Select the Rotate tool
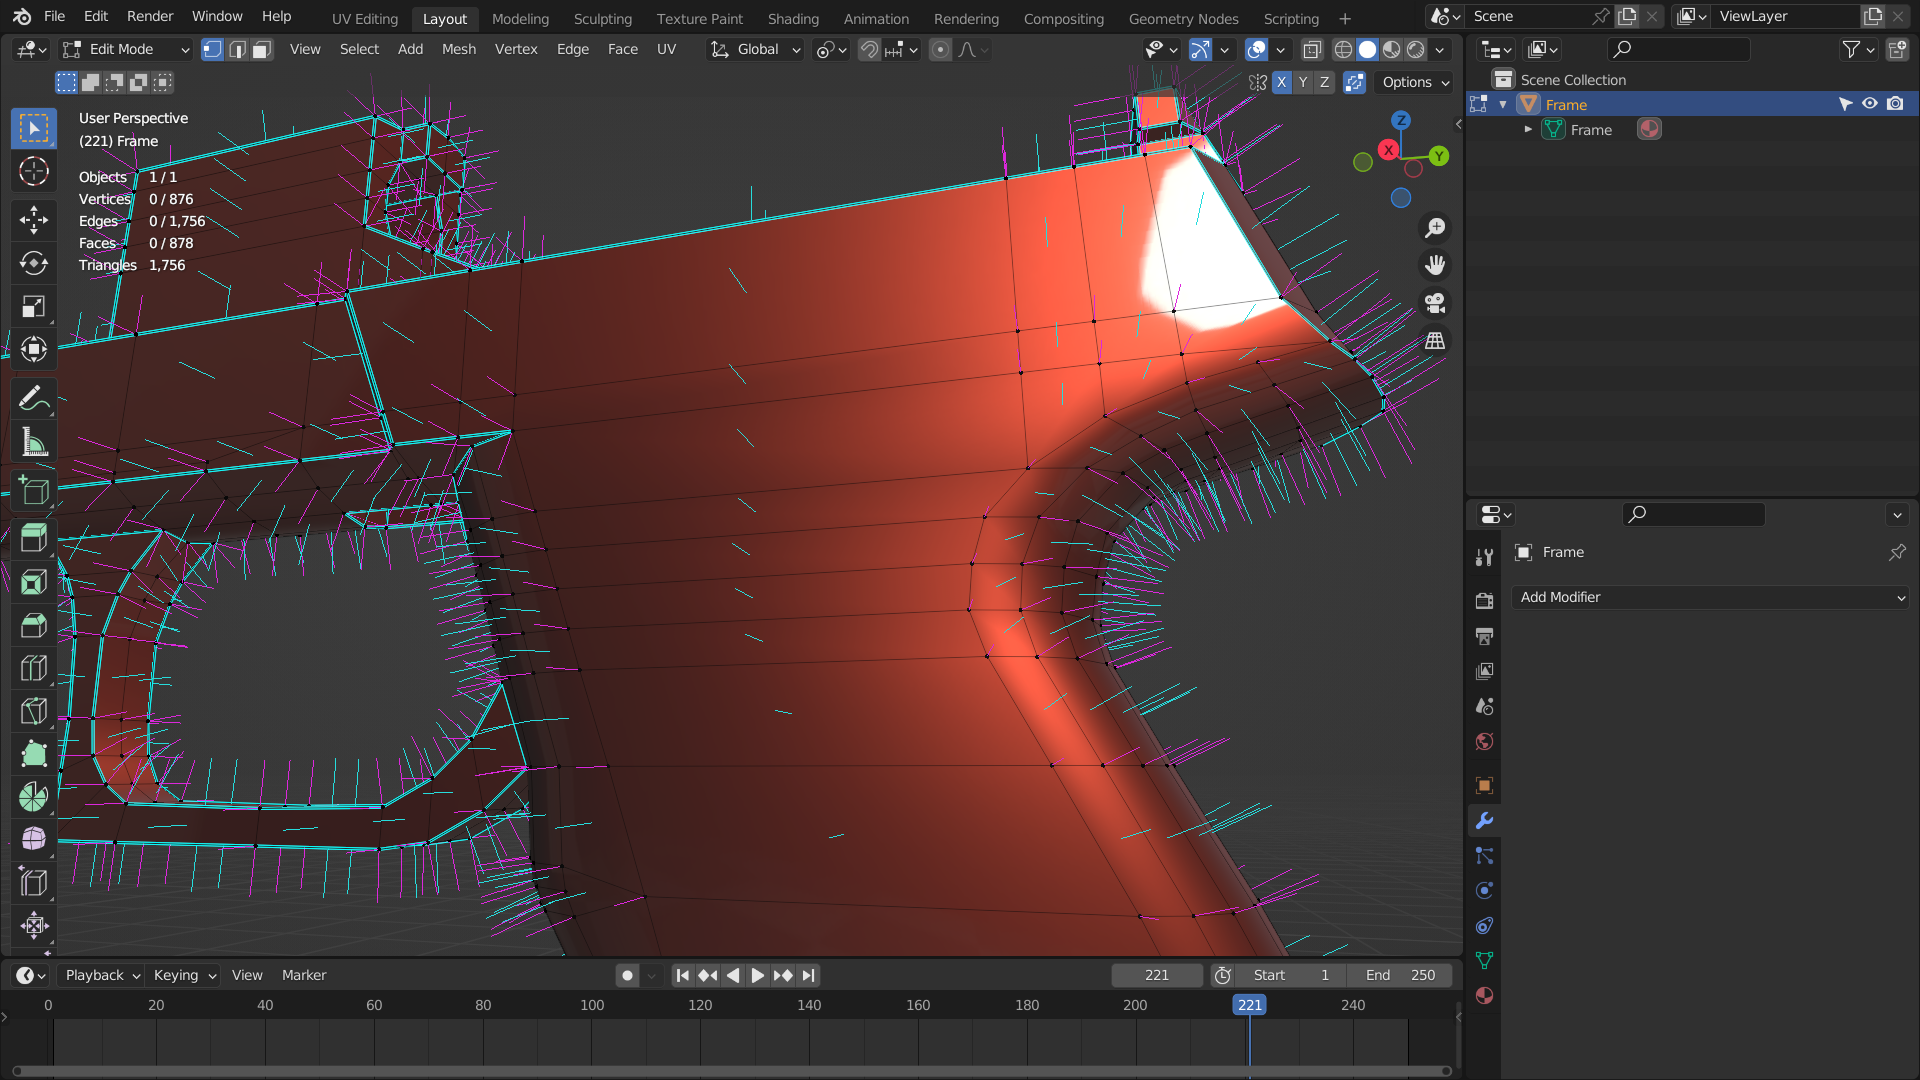This screenshot has height=1080, width=1920. (x=34, y=263)
